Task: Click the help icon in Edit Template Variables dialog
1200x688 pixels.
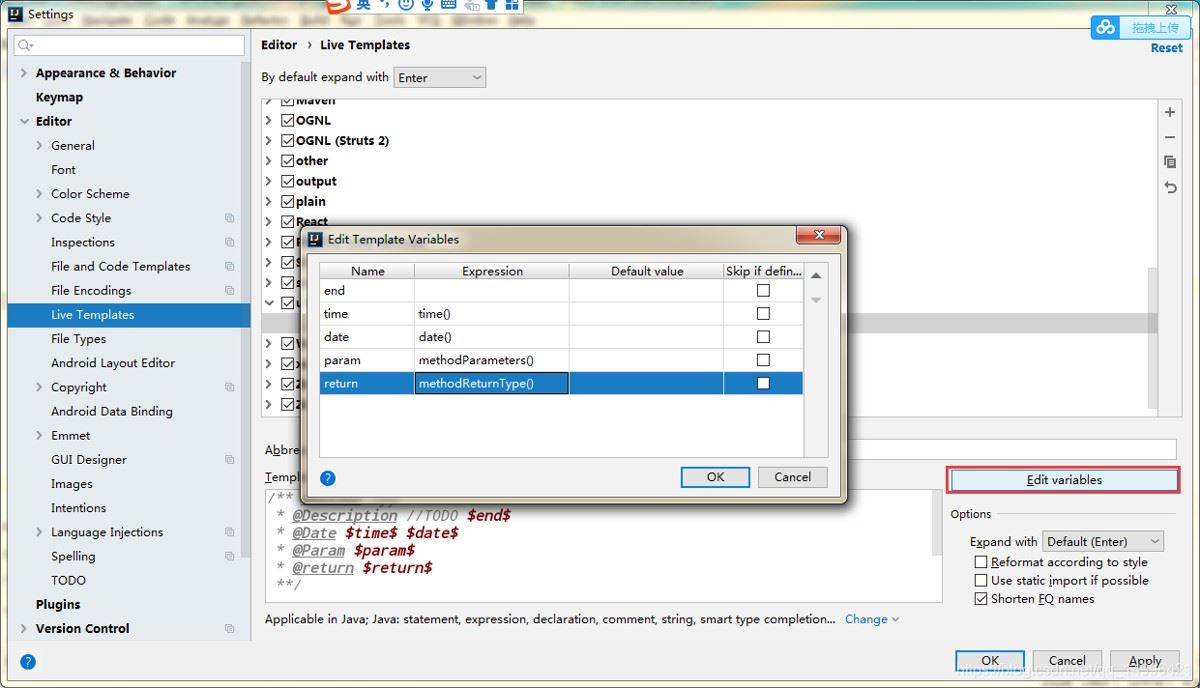Action: click(327, 478)
